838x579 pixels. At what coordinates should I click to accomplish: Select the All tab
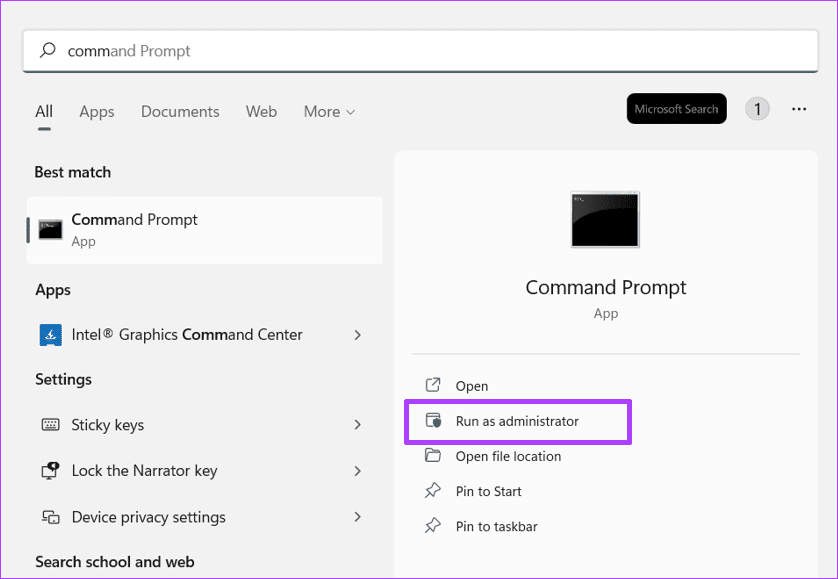[x=44, y=111]
